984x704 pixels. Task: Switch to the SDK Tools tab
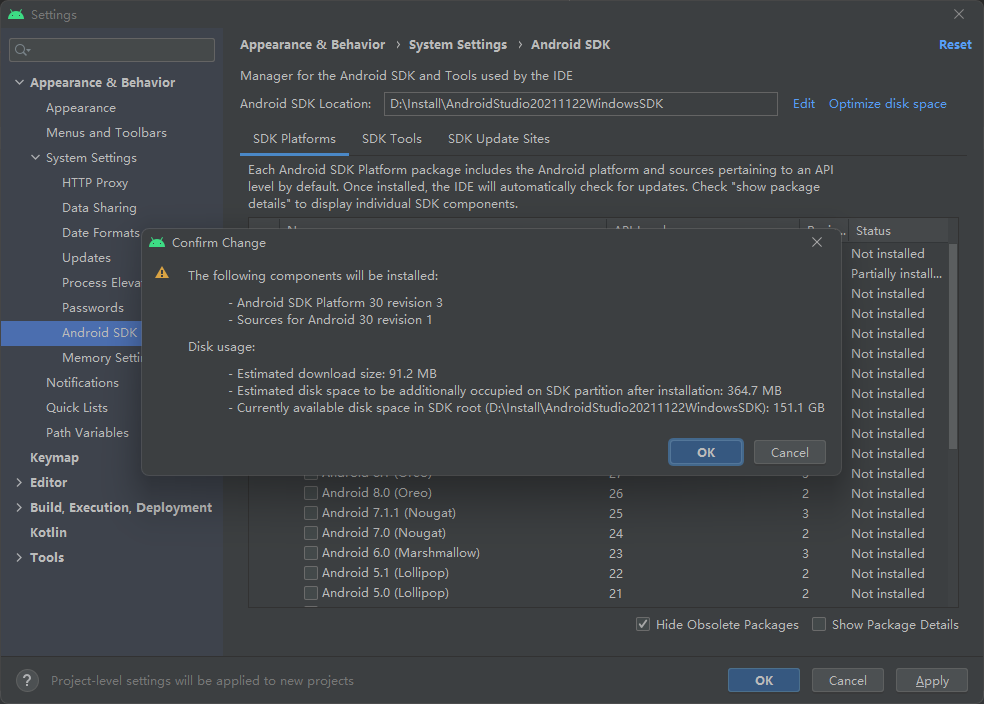tap(392, 139)
